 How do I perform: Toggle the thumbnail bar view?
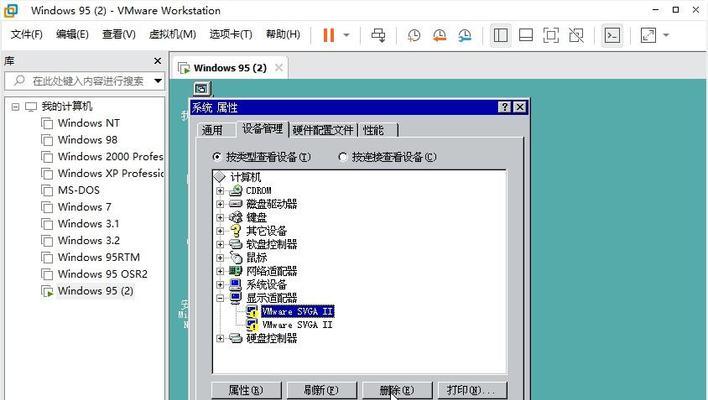pos(526,35)
